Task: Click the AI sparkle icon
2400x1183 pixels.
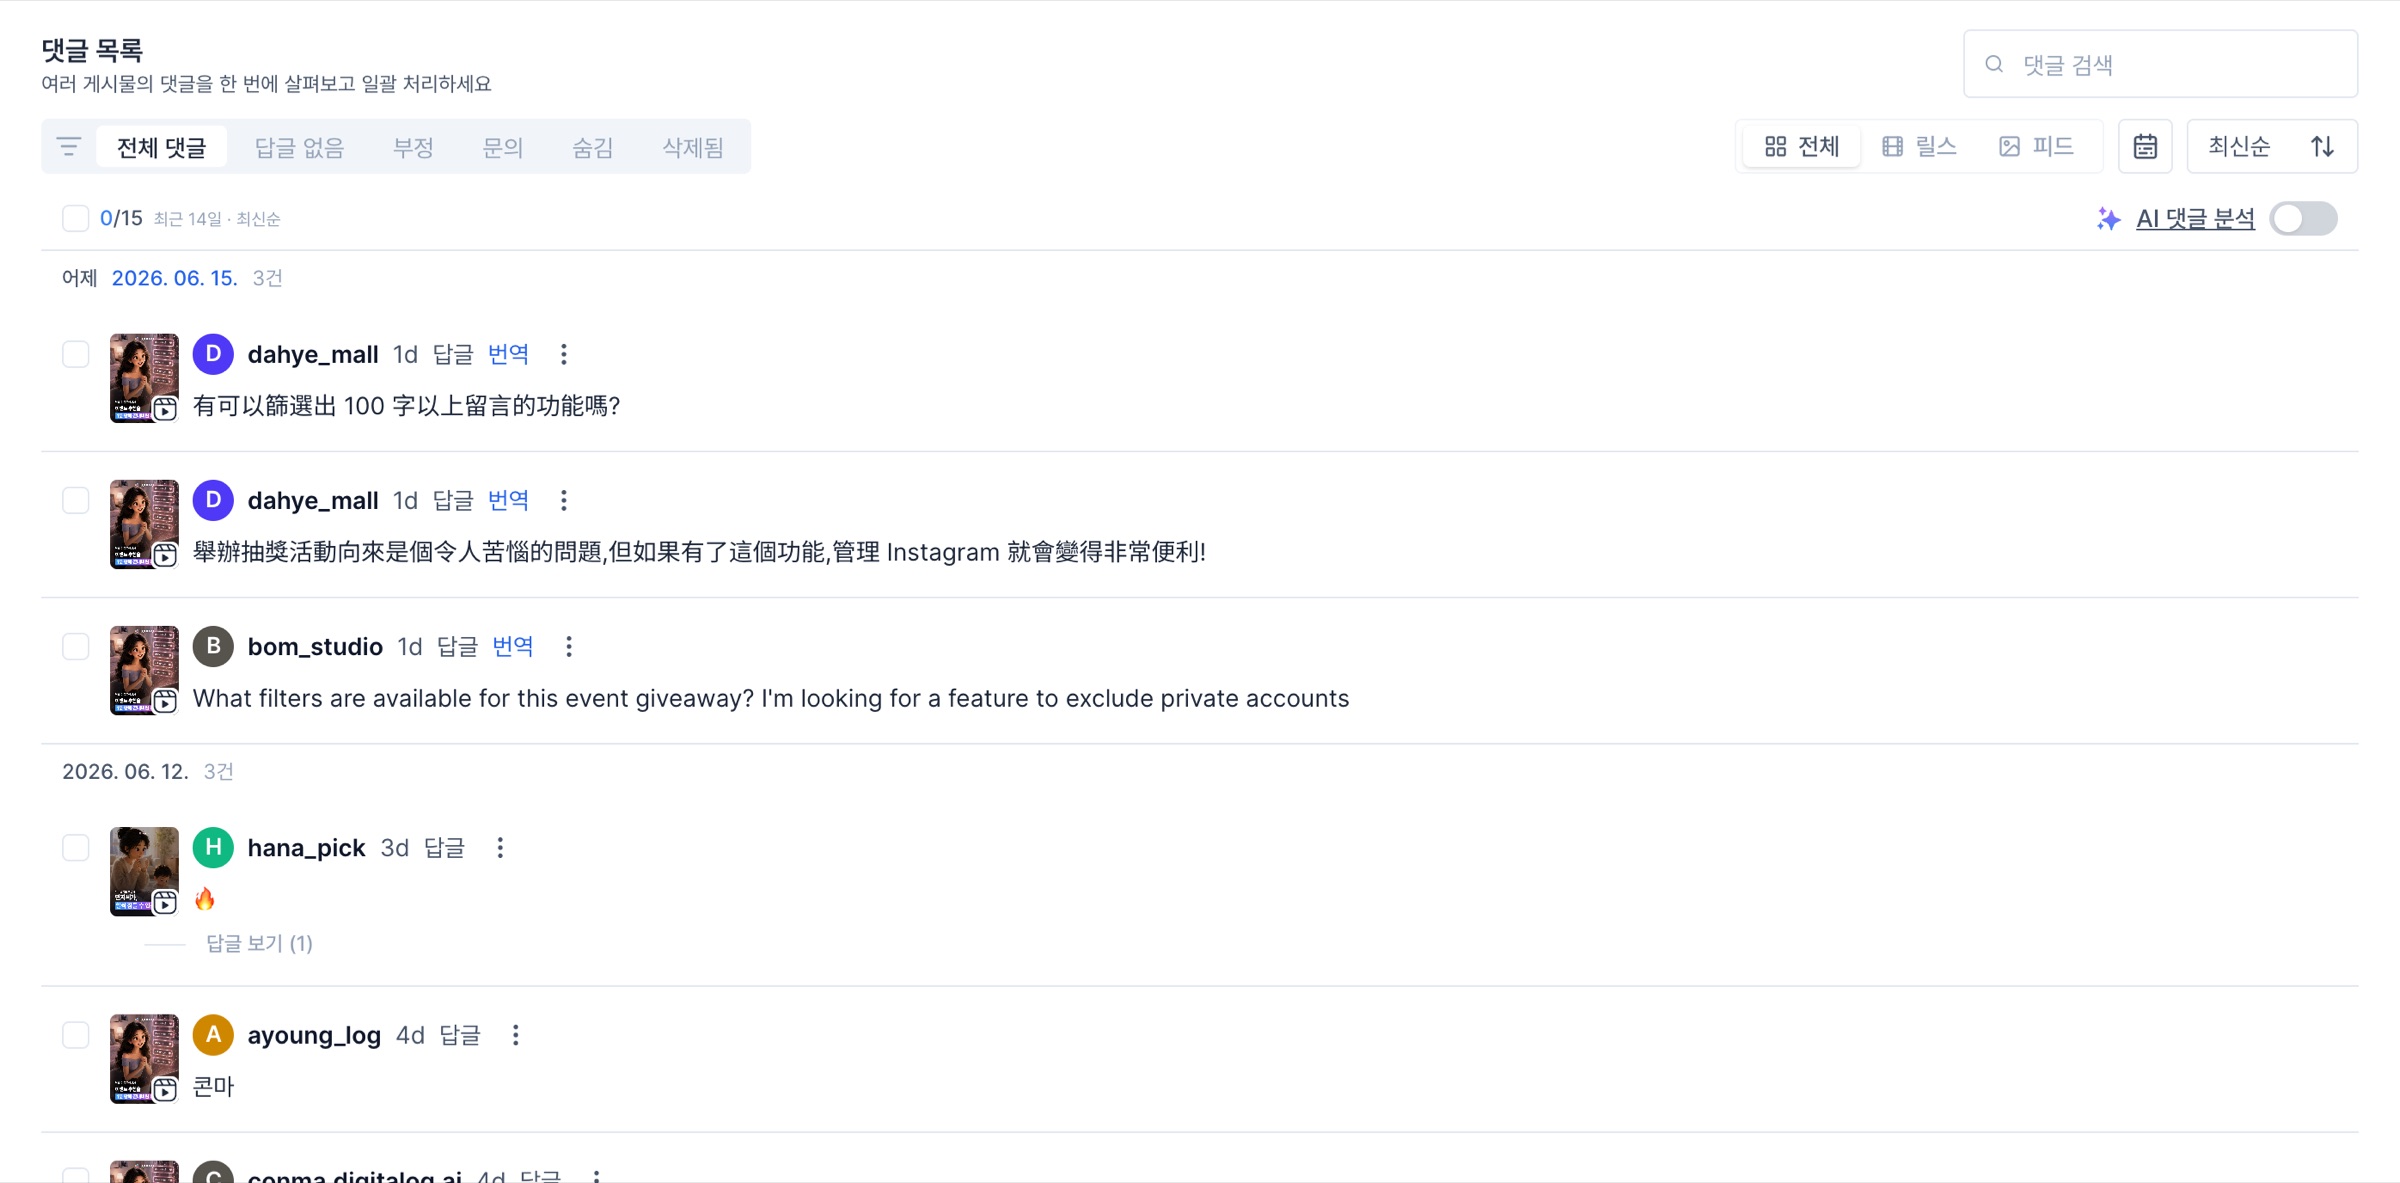Action: 2108,219
